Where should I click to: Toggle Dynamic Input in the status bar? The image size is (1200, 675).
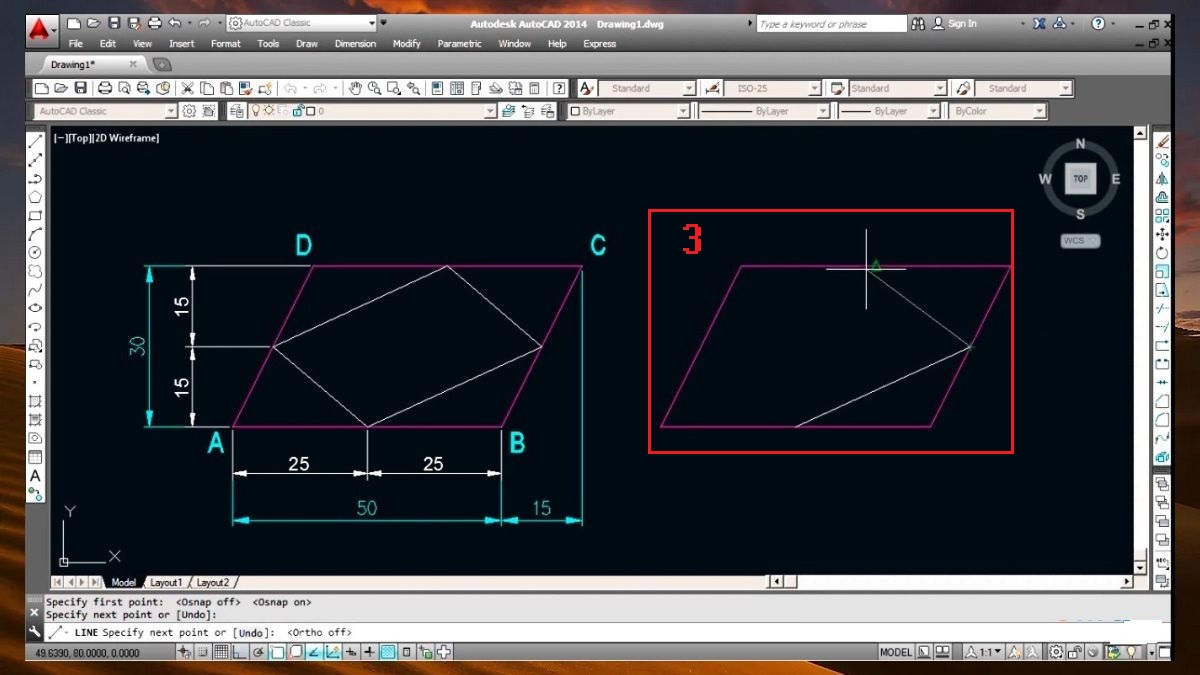pos(351,652)
